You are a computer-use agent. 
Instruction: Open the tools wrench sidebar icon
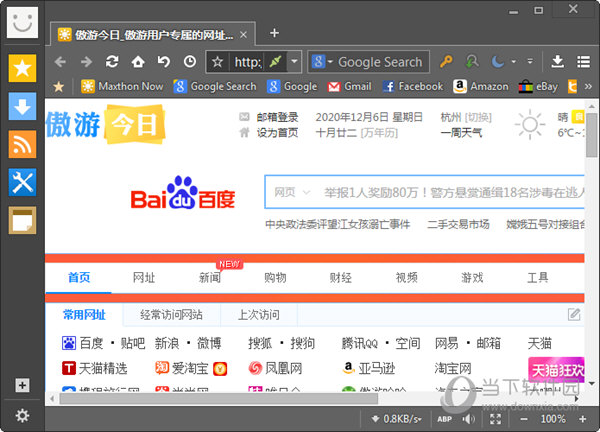(x=22, y=182)
